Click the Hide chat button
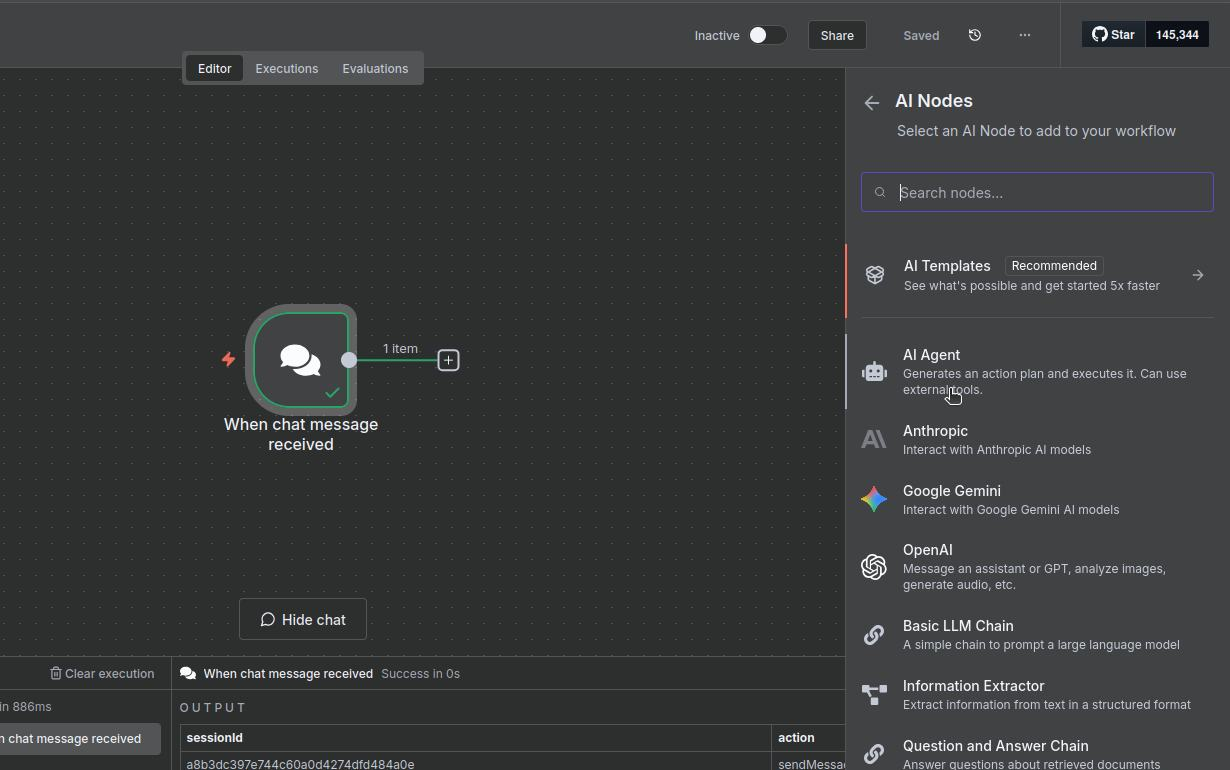This screenshot has height=770, width=1230. pos(303,620)
